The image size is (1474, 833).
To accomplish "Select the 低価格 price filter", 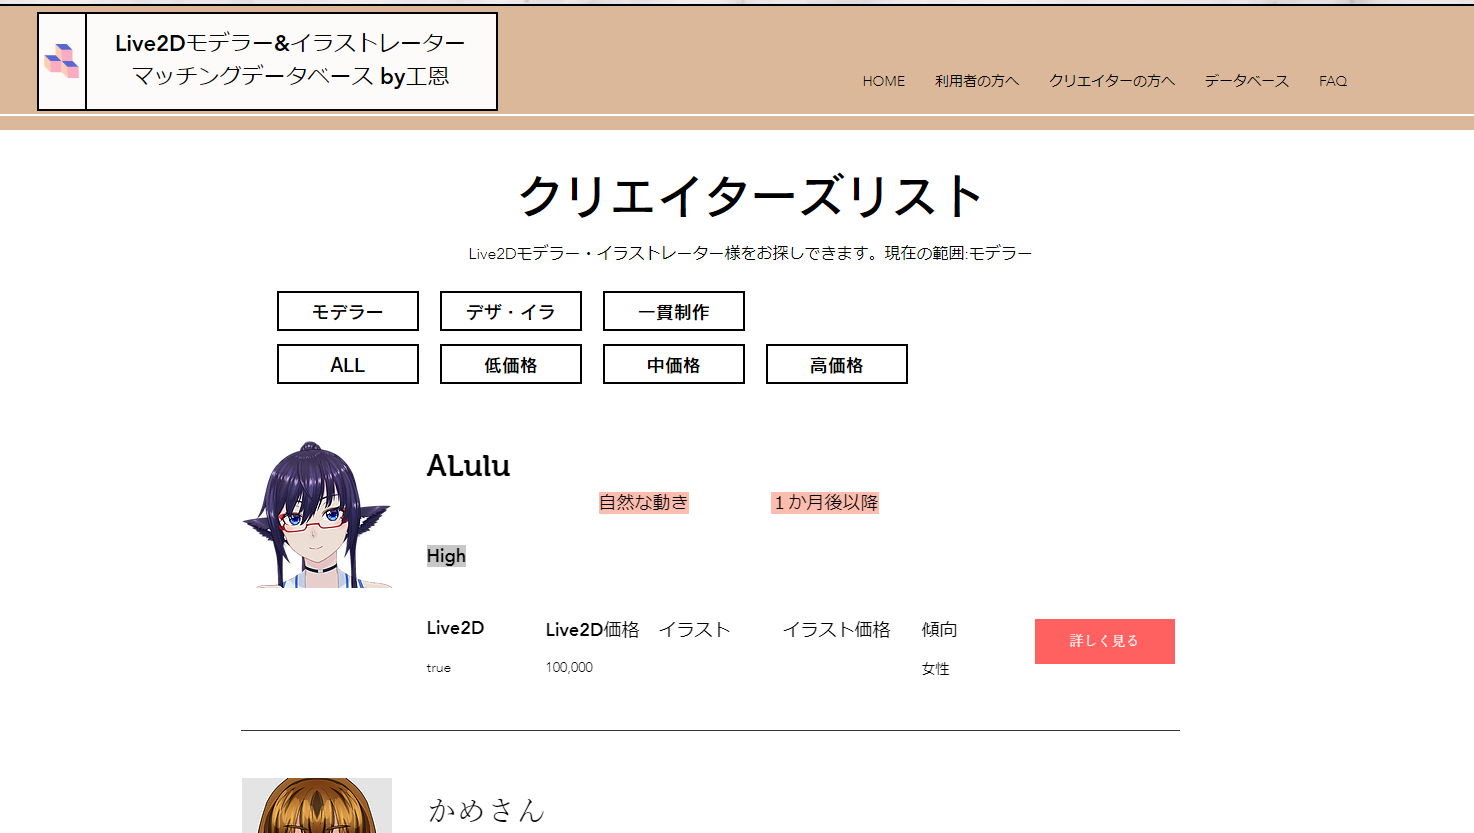I will [510, 364].
